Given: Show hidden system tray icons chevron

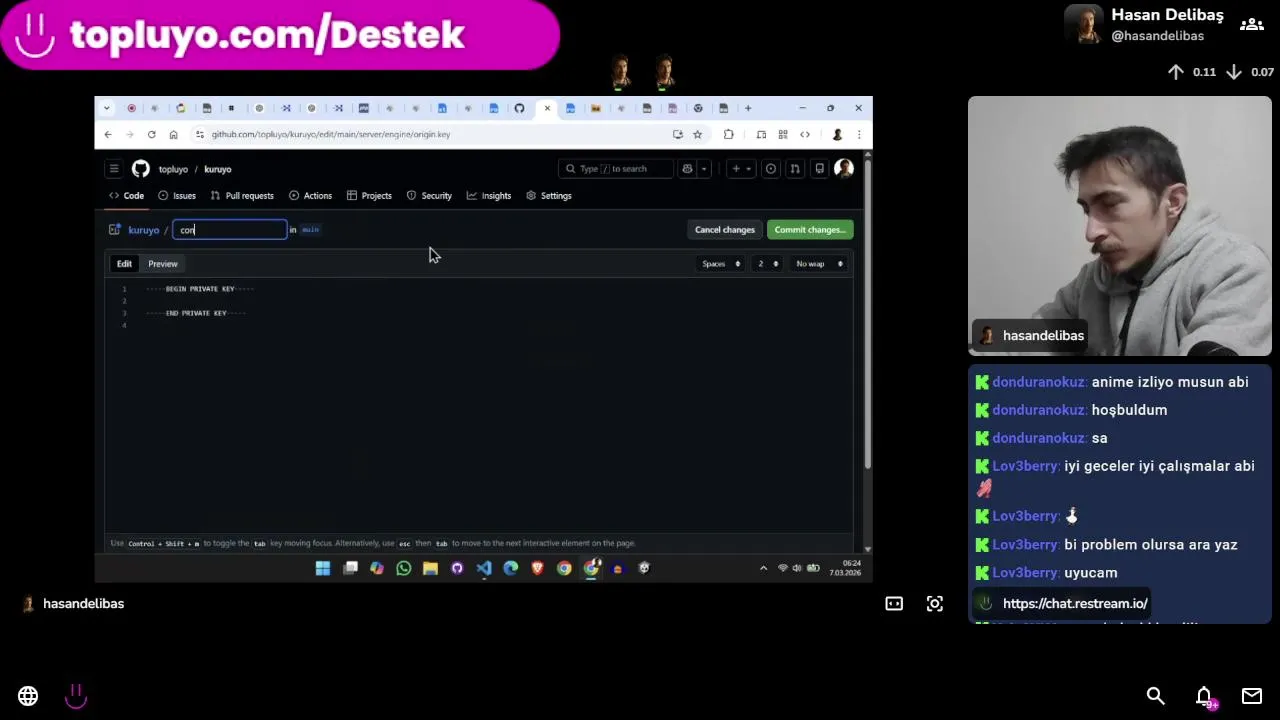Looking at the screenshot, I should [763, 568].
